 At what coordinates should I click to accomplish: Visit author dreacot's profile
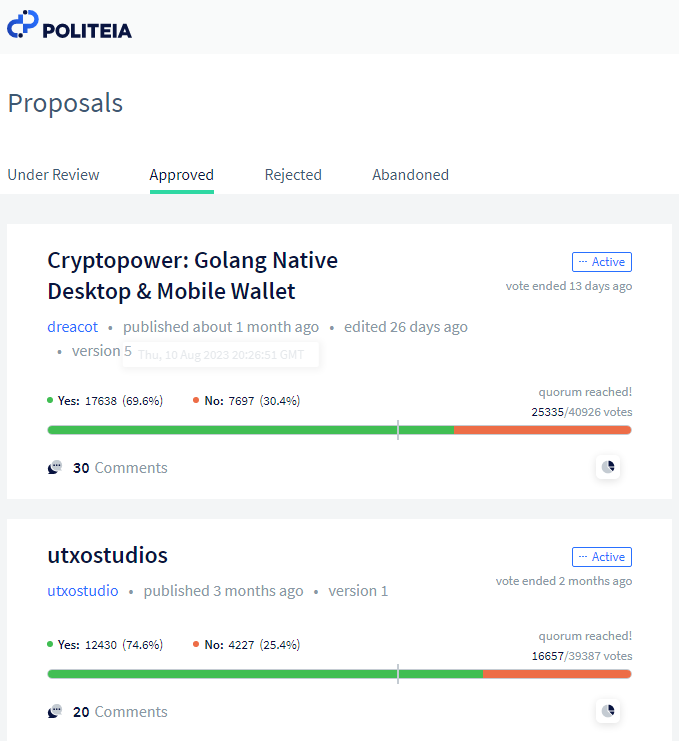[73, 327]
